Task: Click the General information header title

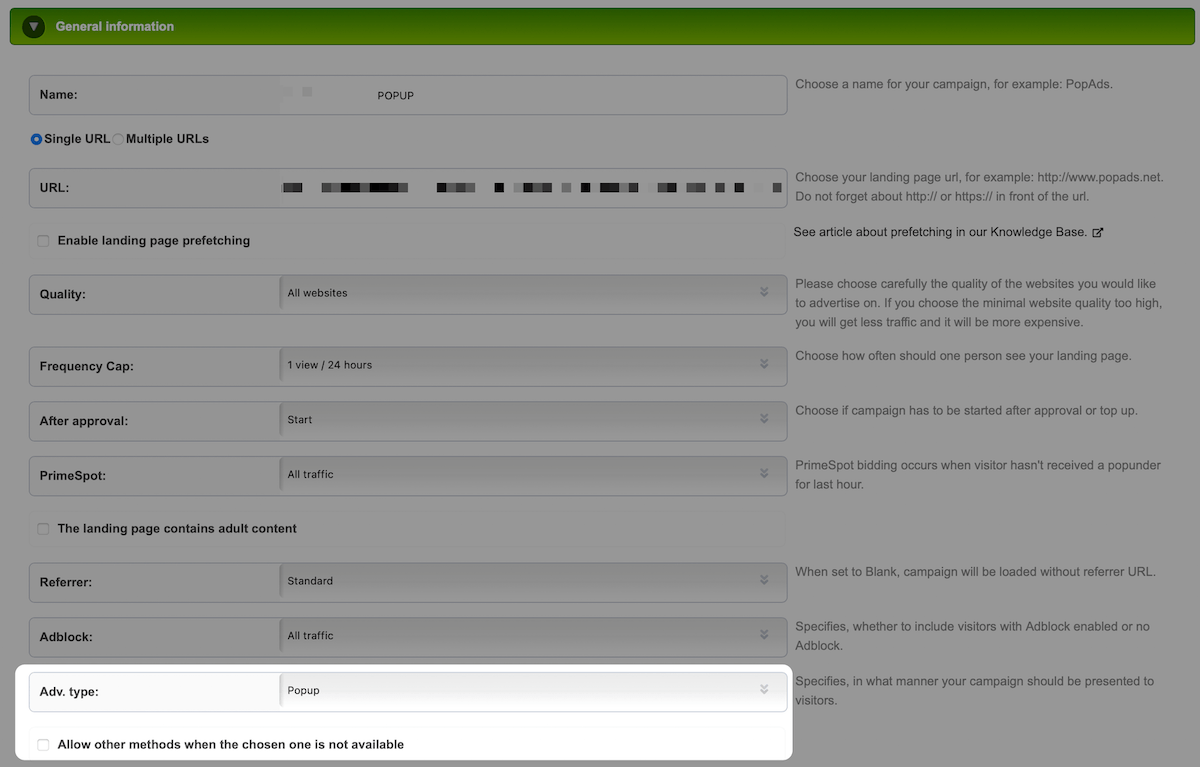Action: tap(115, 27)
